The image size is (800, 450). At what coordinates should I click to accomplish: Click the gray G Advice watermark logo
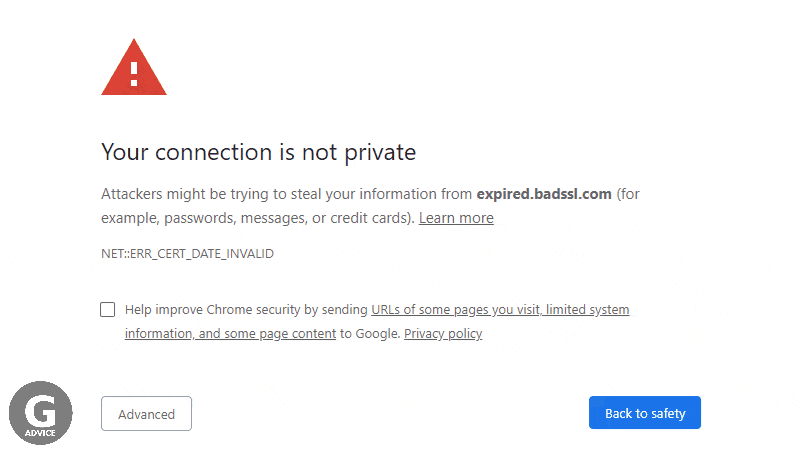(x=41, y=413)
